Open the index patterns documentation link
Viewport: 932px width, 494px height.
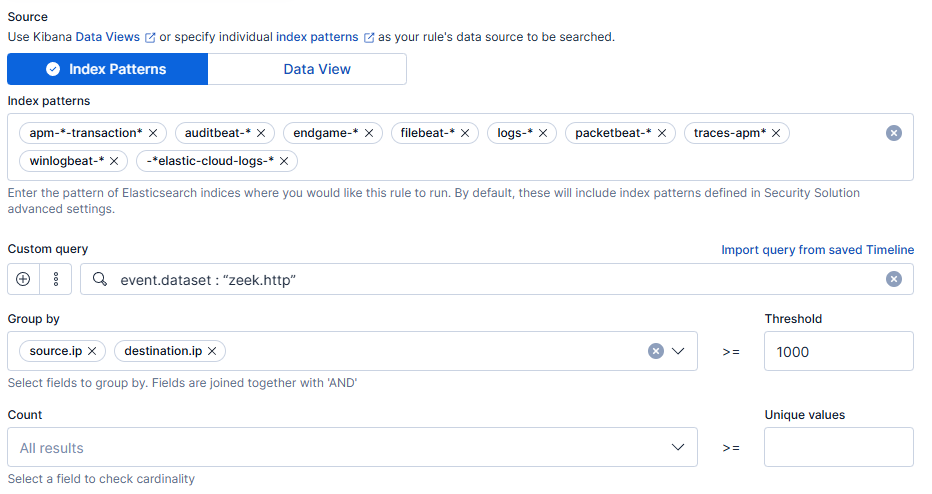325,37
